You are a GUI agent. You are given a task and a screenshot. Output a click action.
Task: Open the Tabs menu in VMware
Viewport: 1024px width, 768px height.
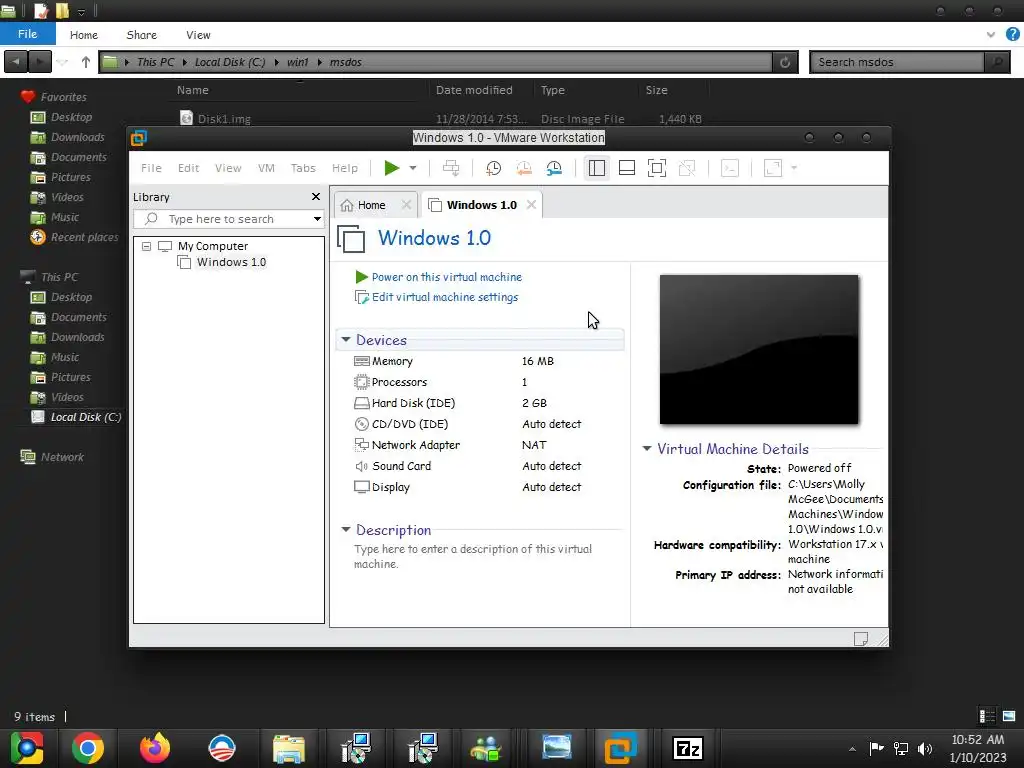(x=303, y=168)
